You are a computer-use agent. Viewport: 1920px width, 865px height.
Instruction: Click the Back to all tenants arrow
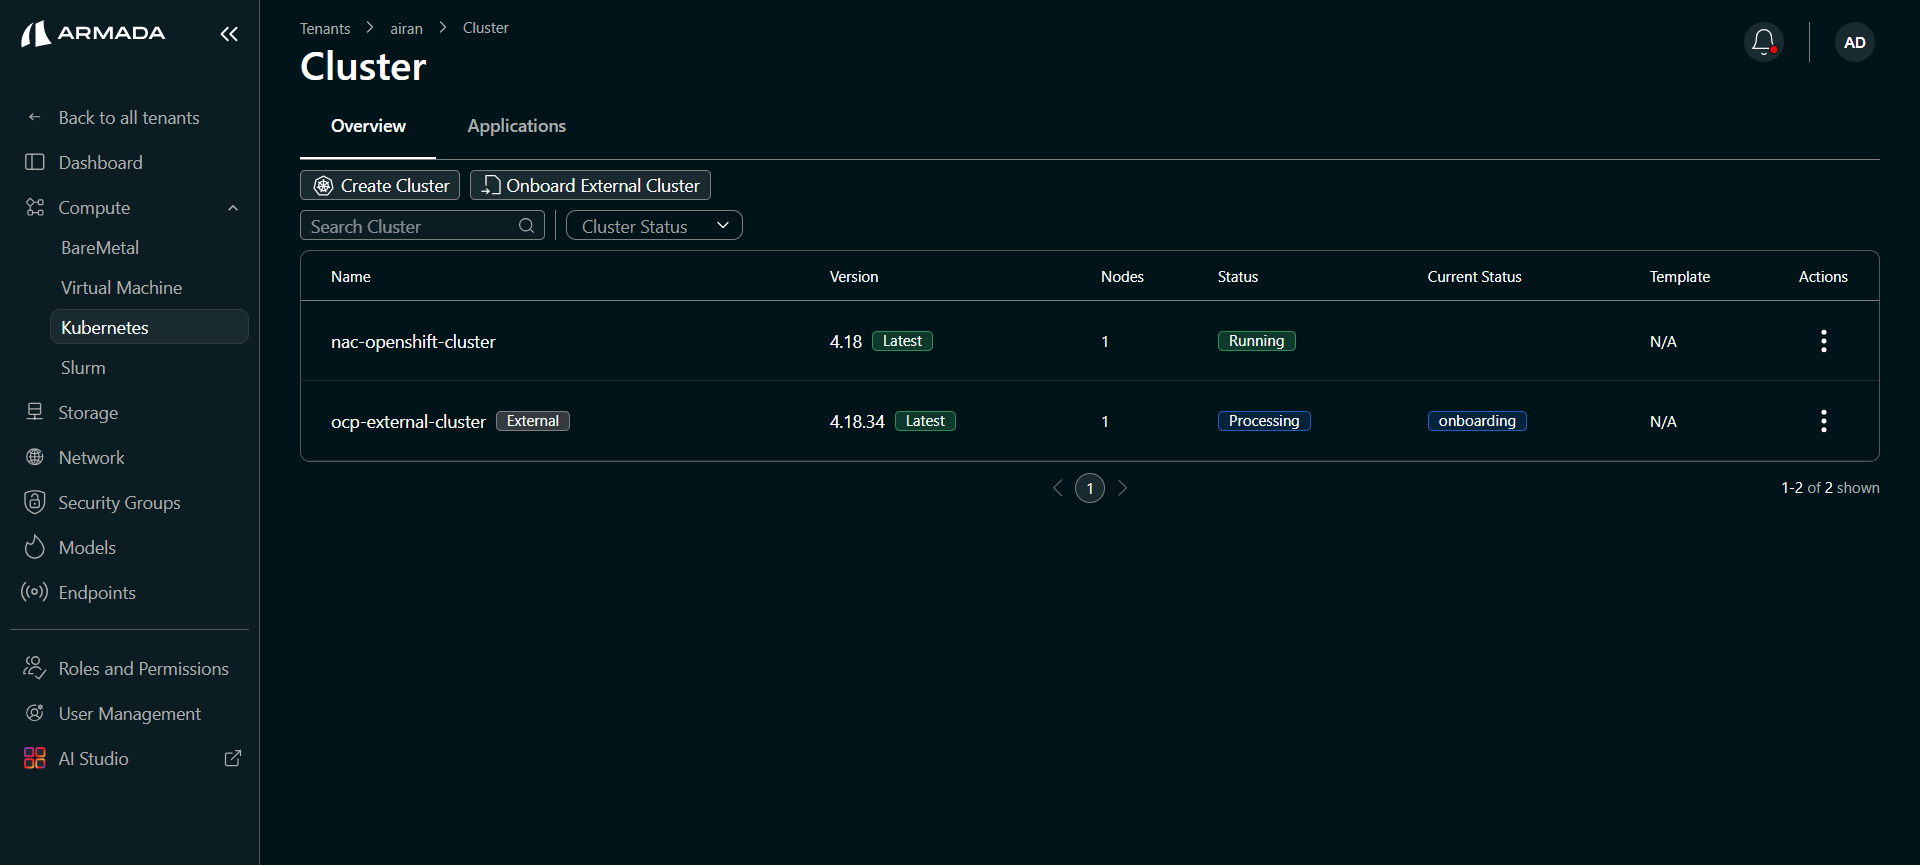point(35,117)
